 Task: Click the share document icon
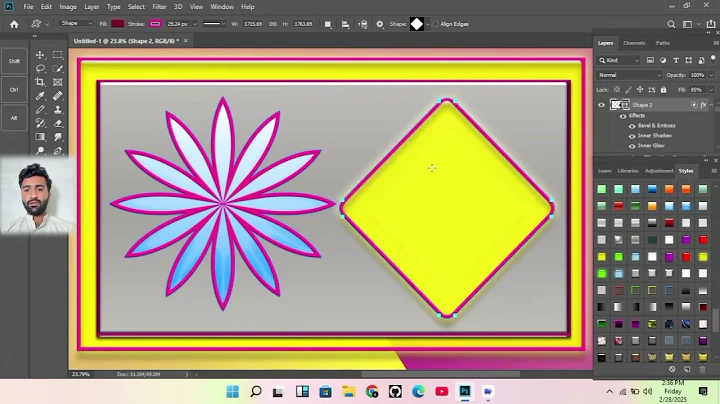711,24
